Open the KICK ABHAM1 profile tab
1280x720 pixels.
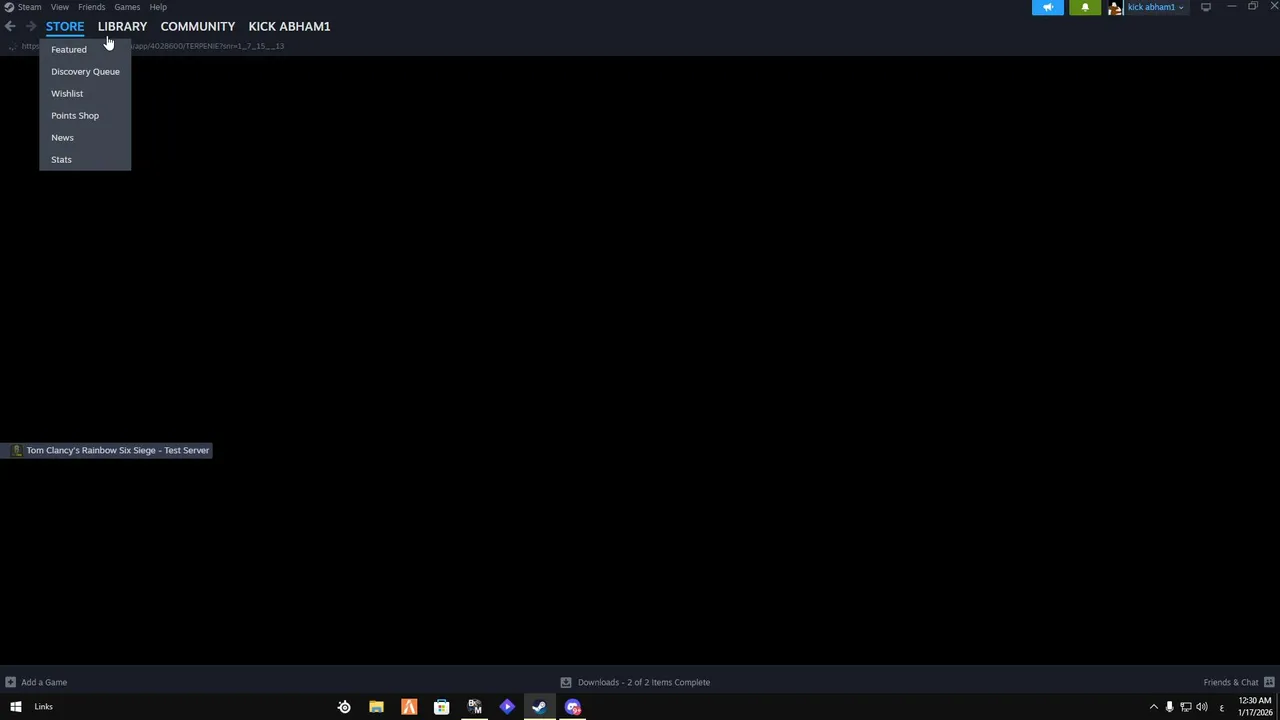pos(289,26)
